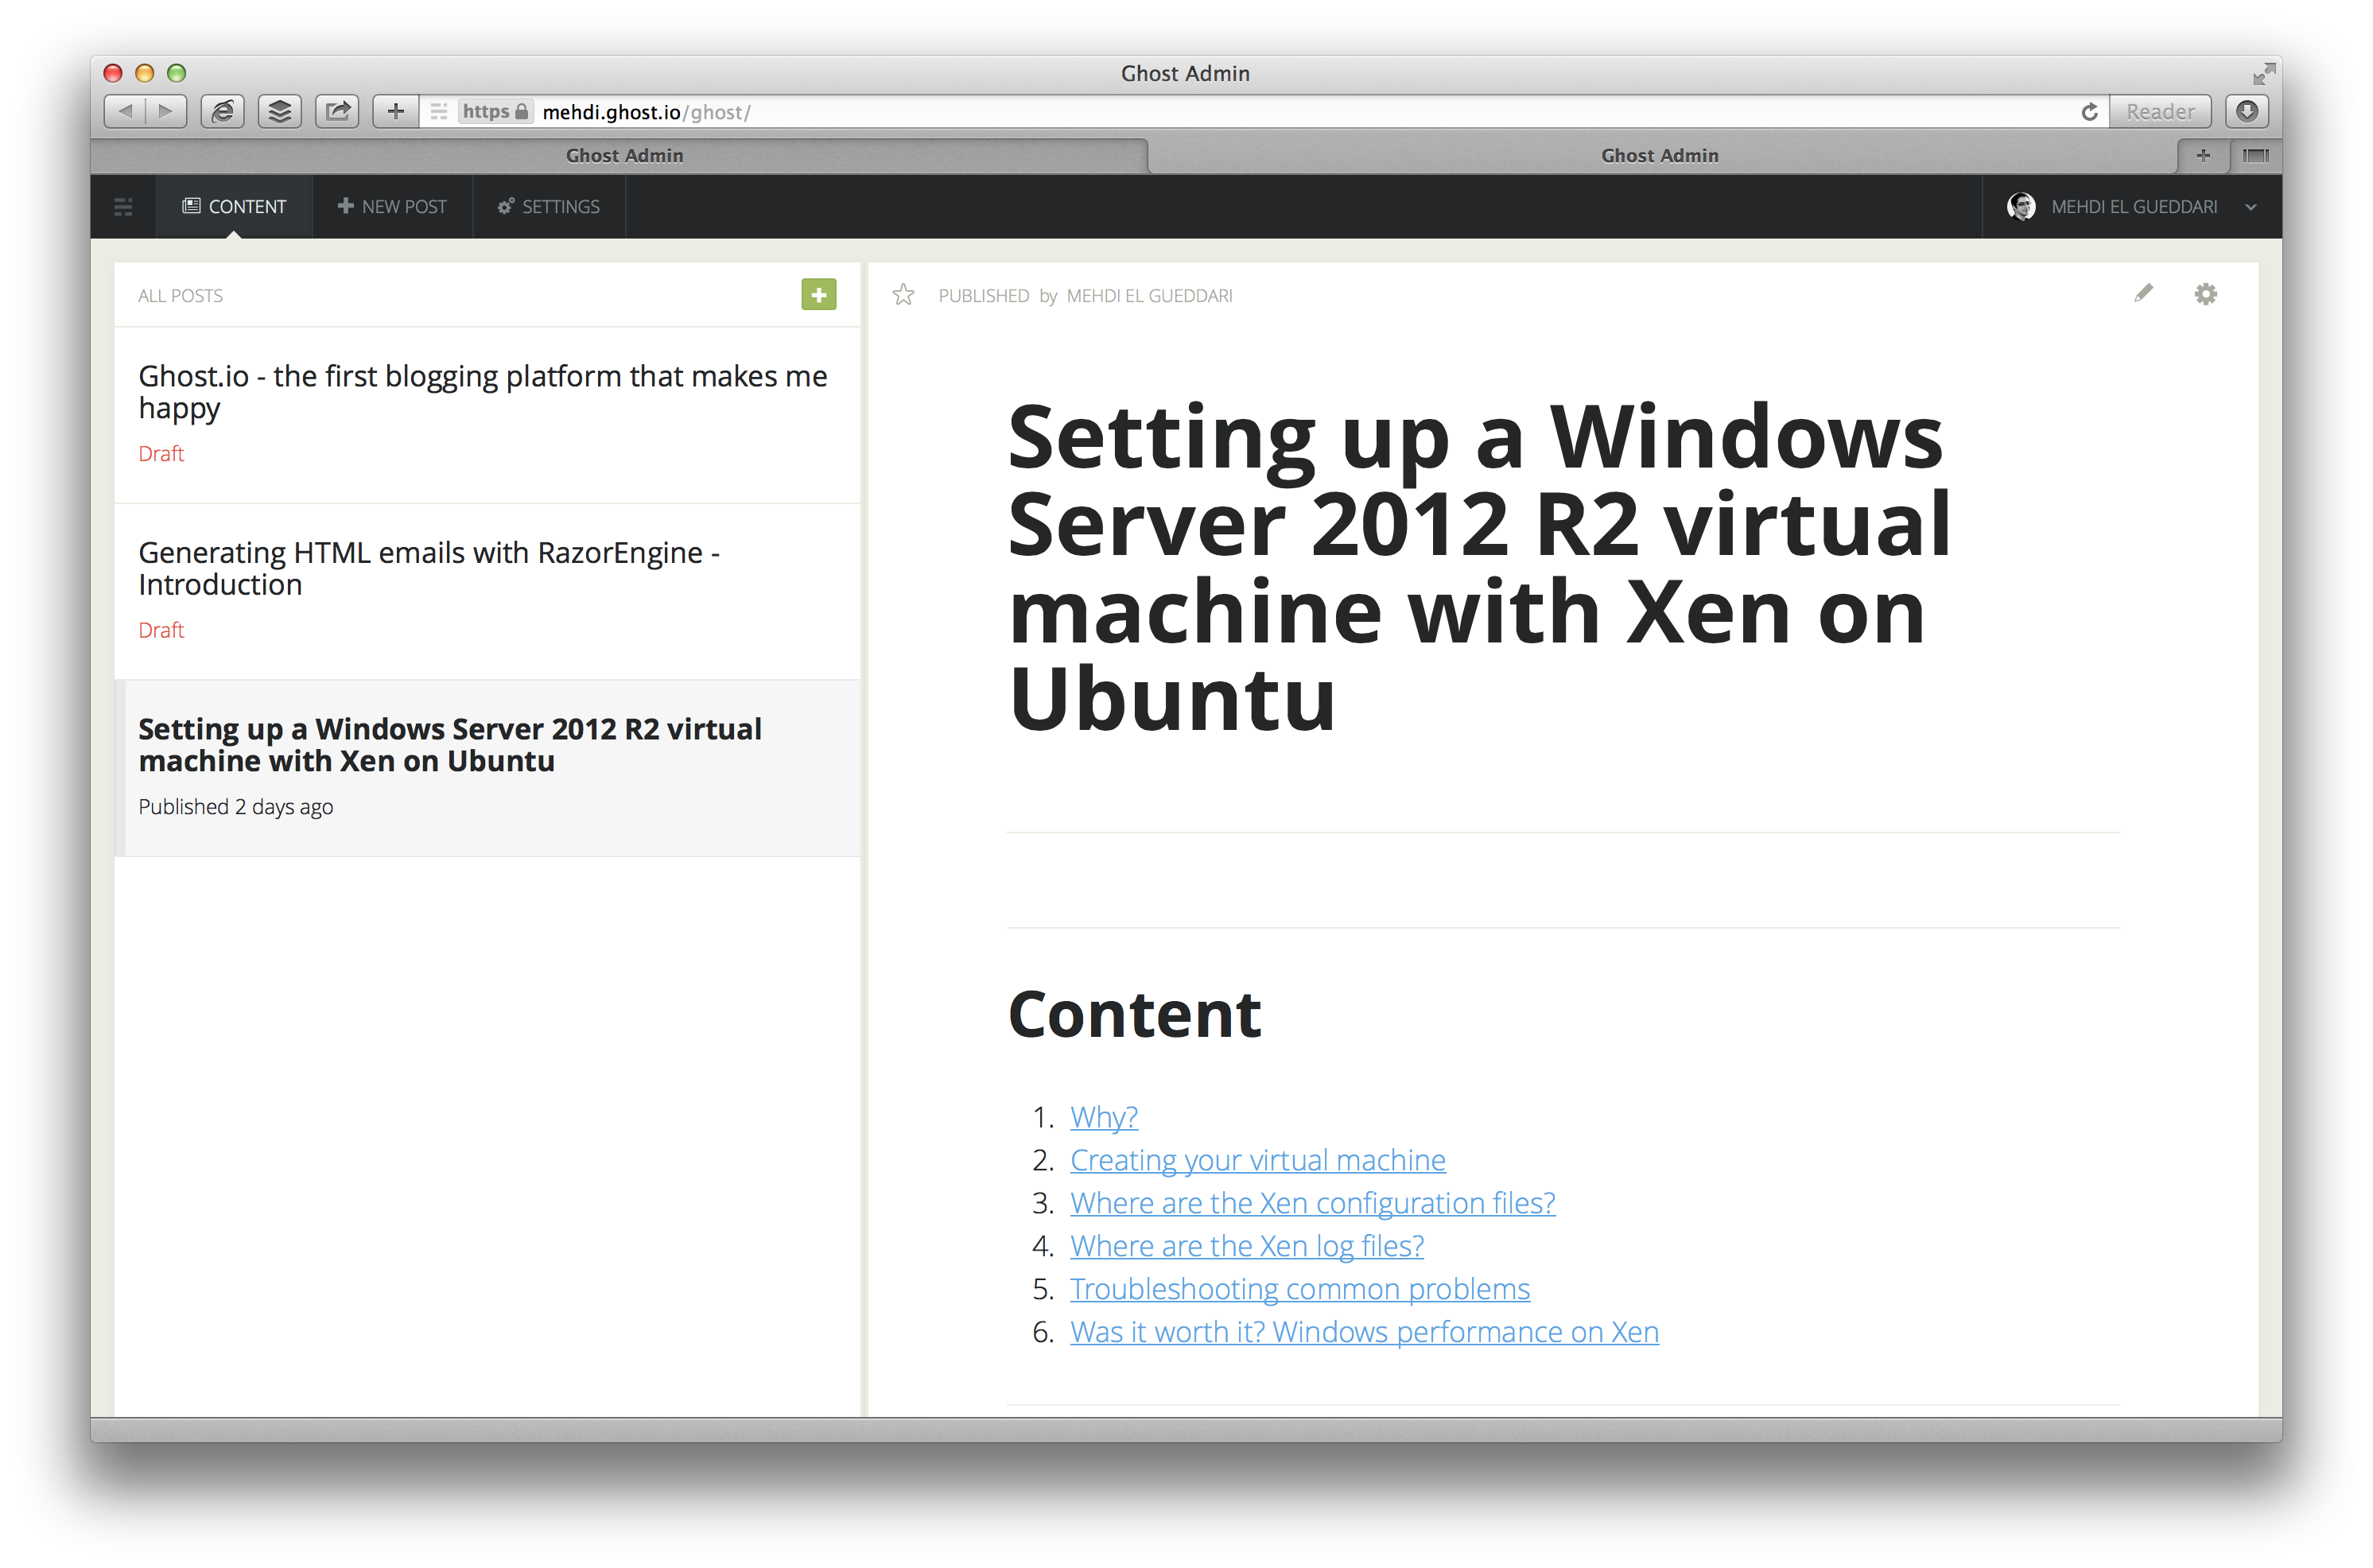Viewport: 2373px width, 1568px height.
Task: Open the Content navigation tab
Action: click(x=234, y=207)
